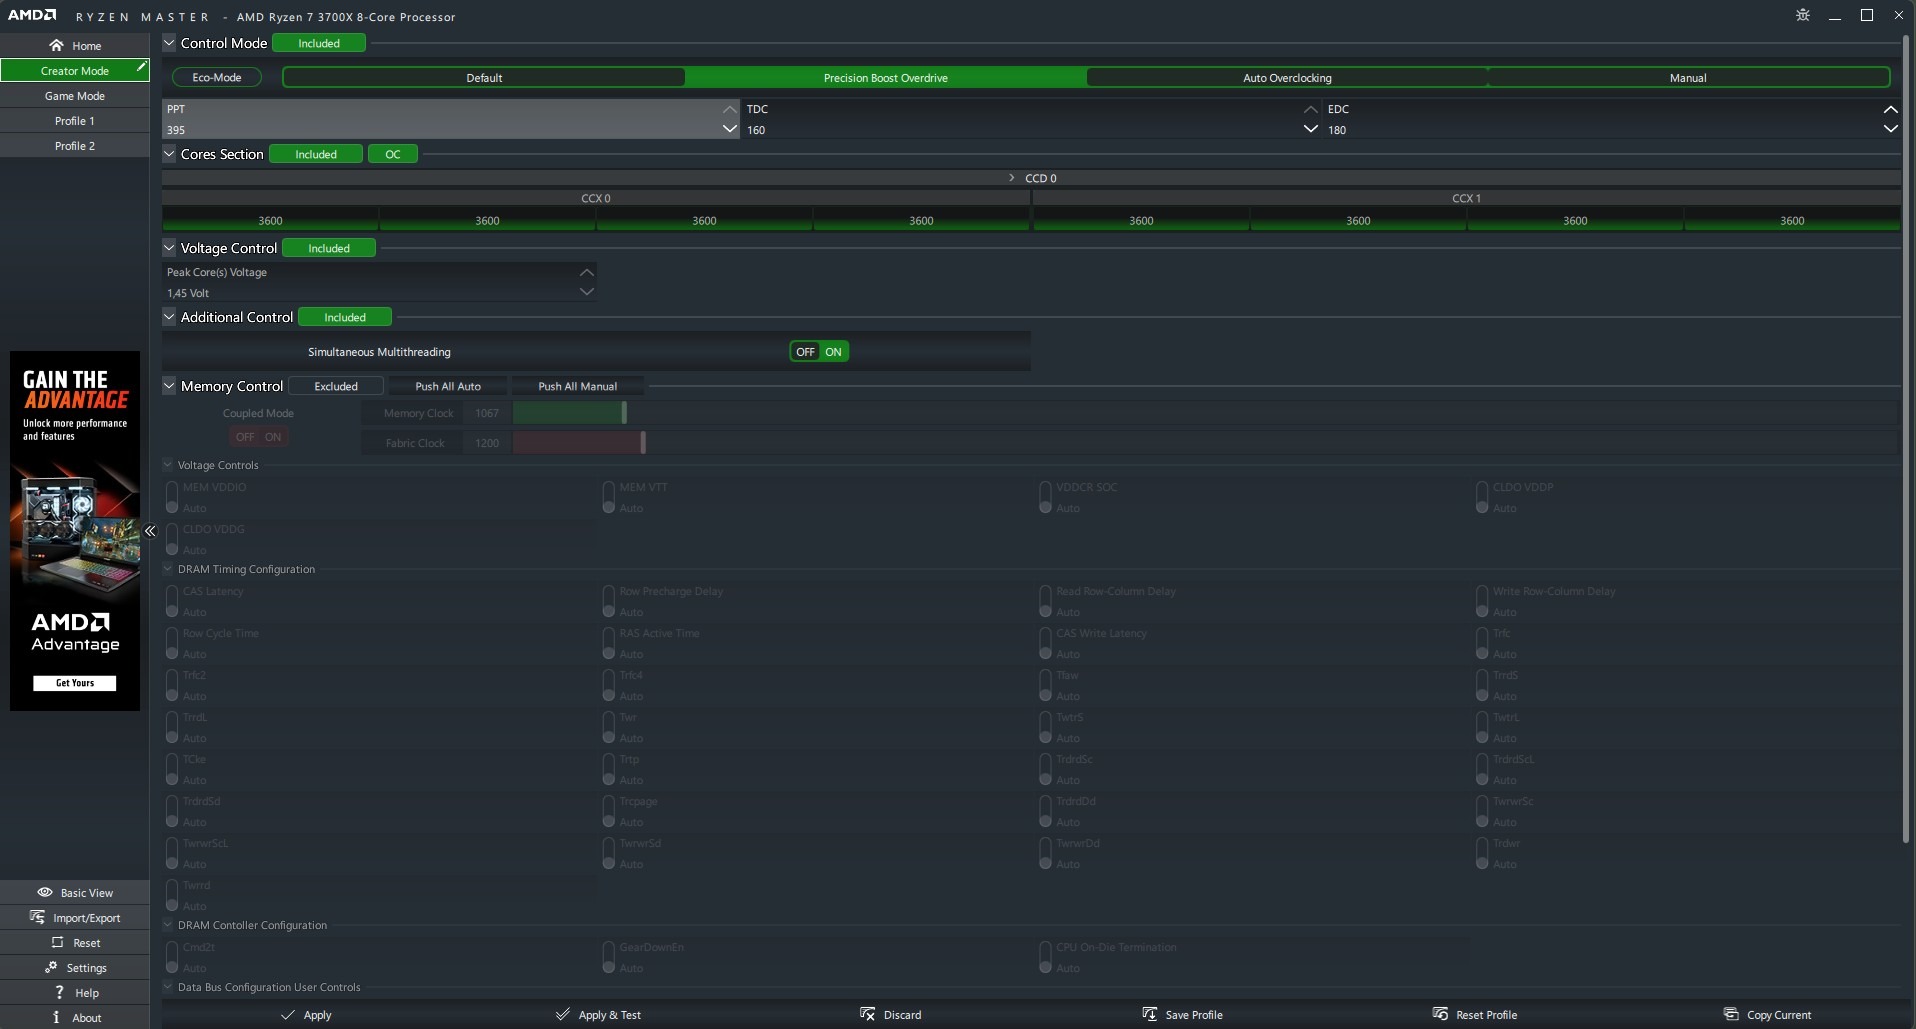Select the Auto Overclocking mode tab
1916x1029 pixels.
pos(1287,78)
